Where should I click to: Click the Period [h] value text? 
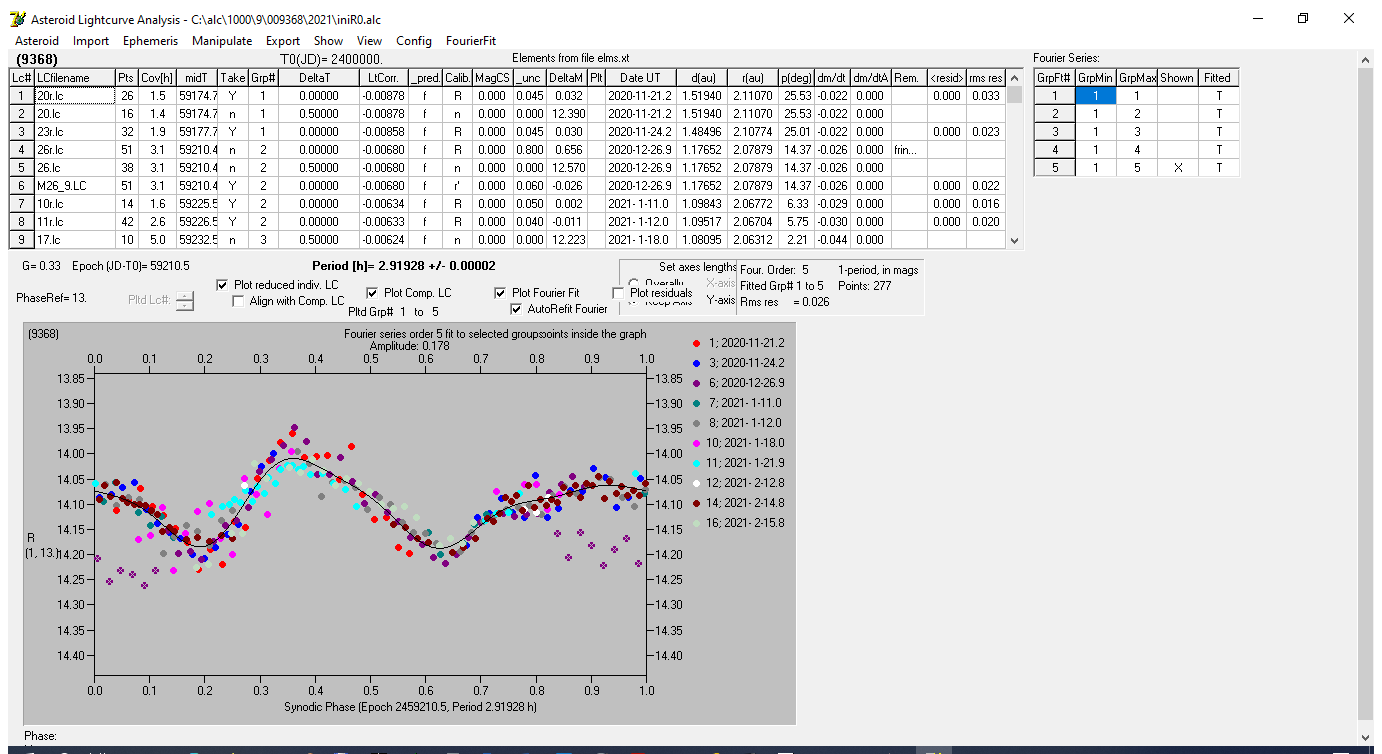pos(404,267)
